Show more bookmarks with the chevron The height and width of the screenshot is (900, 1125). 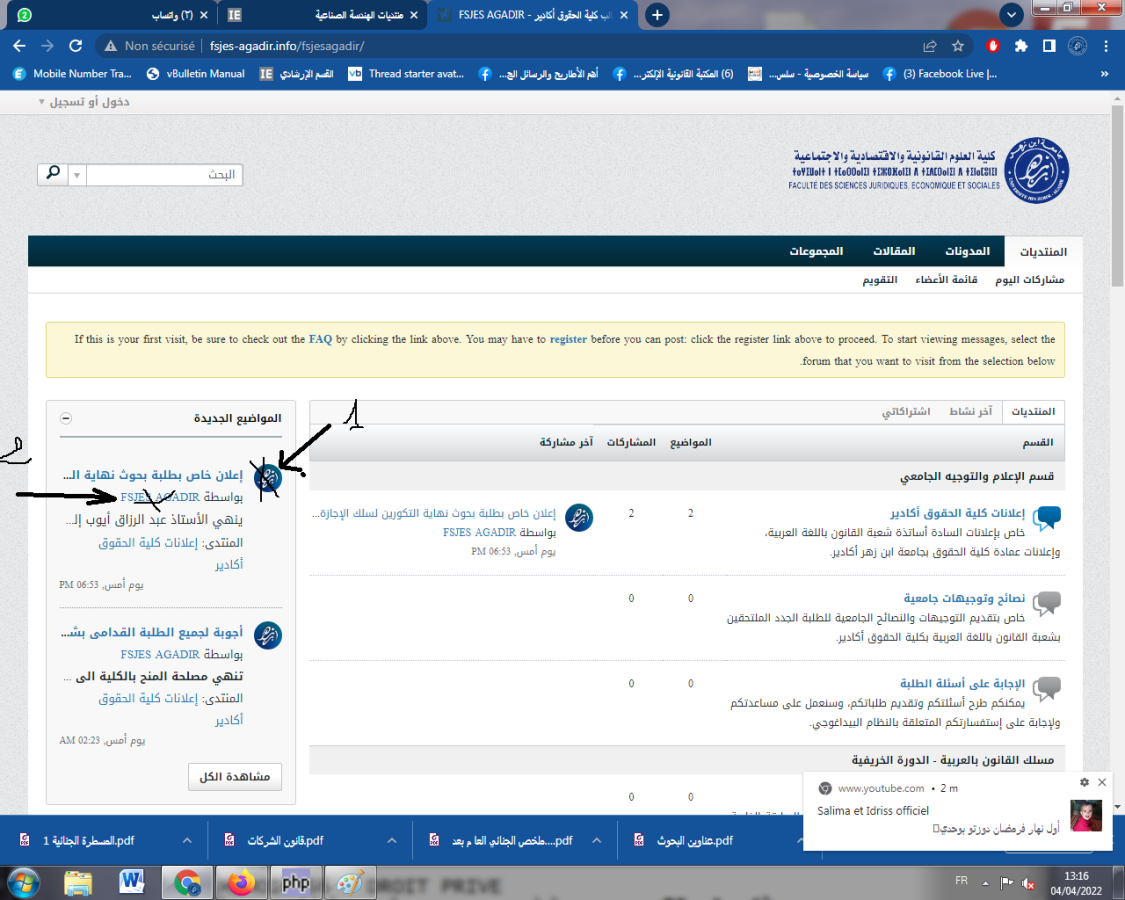coord(1105,74)
